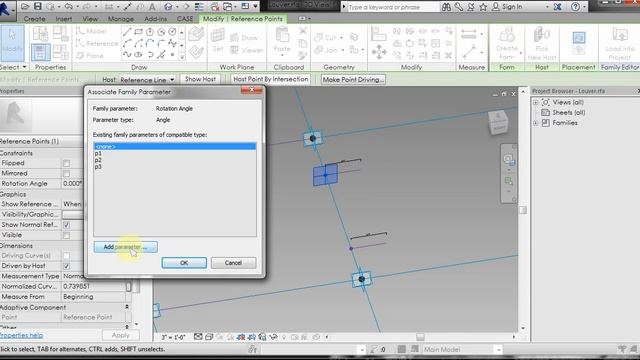Select parameter p2 in the list
Screen dimensions: 640x360
[175, 160]
